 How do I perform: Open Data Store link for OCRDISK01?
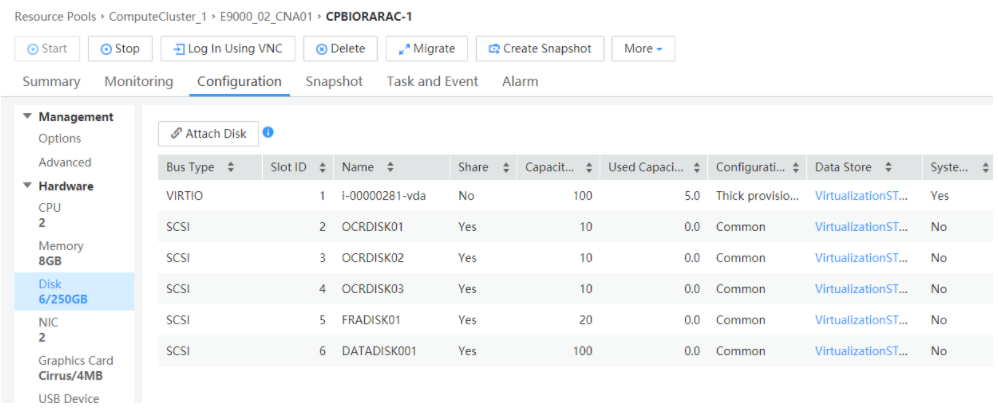coord(861,227)
